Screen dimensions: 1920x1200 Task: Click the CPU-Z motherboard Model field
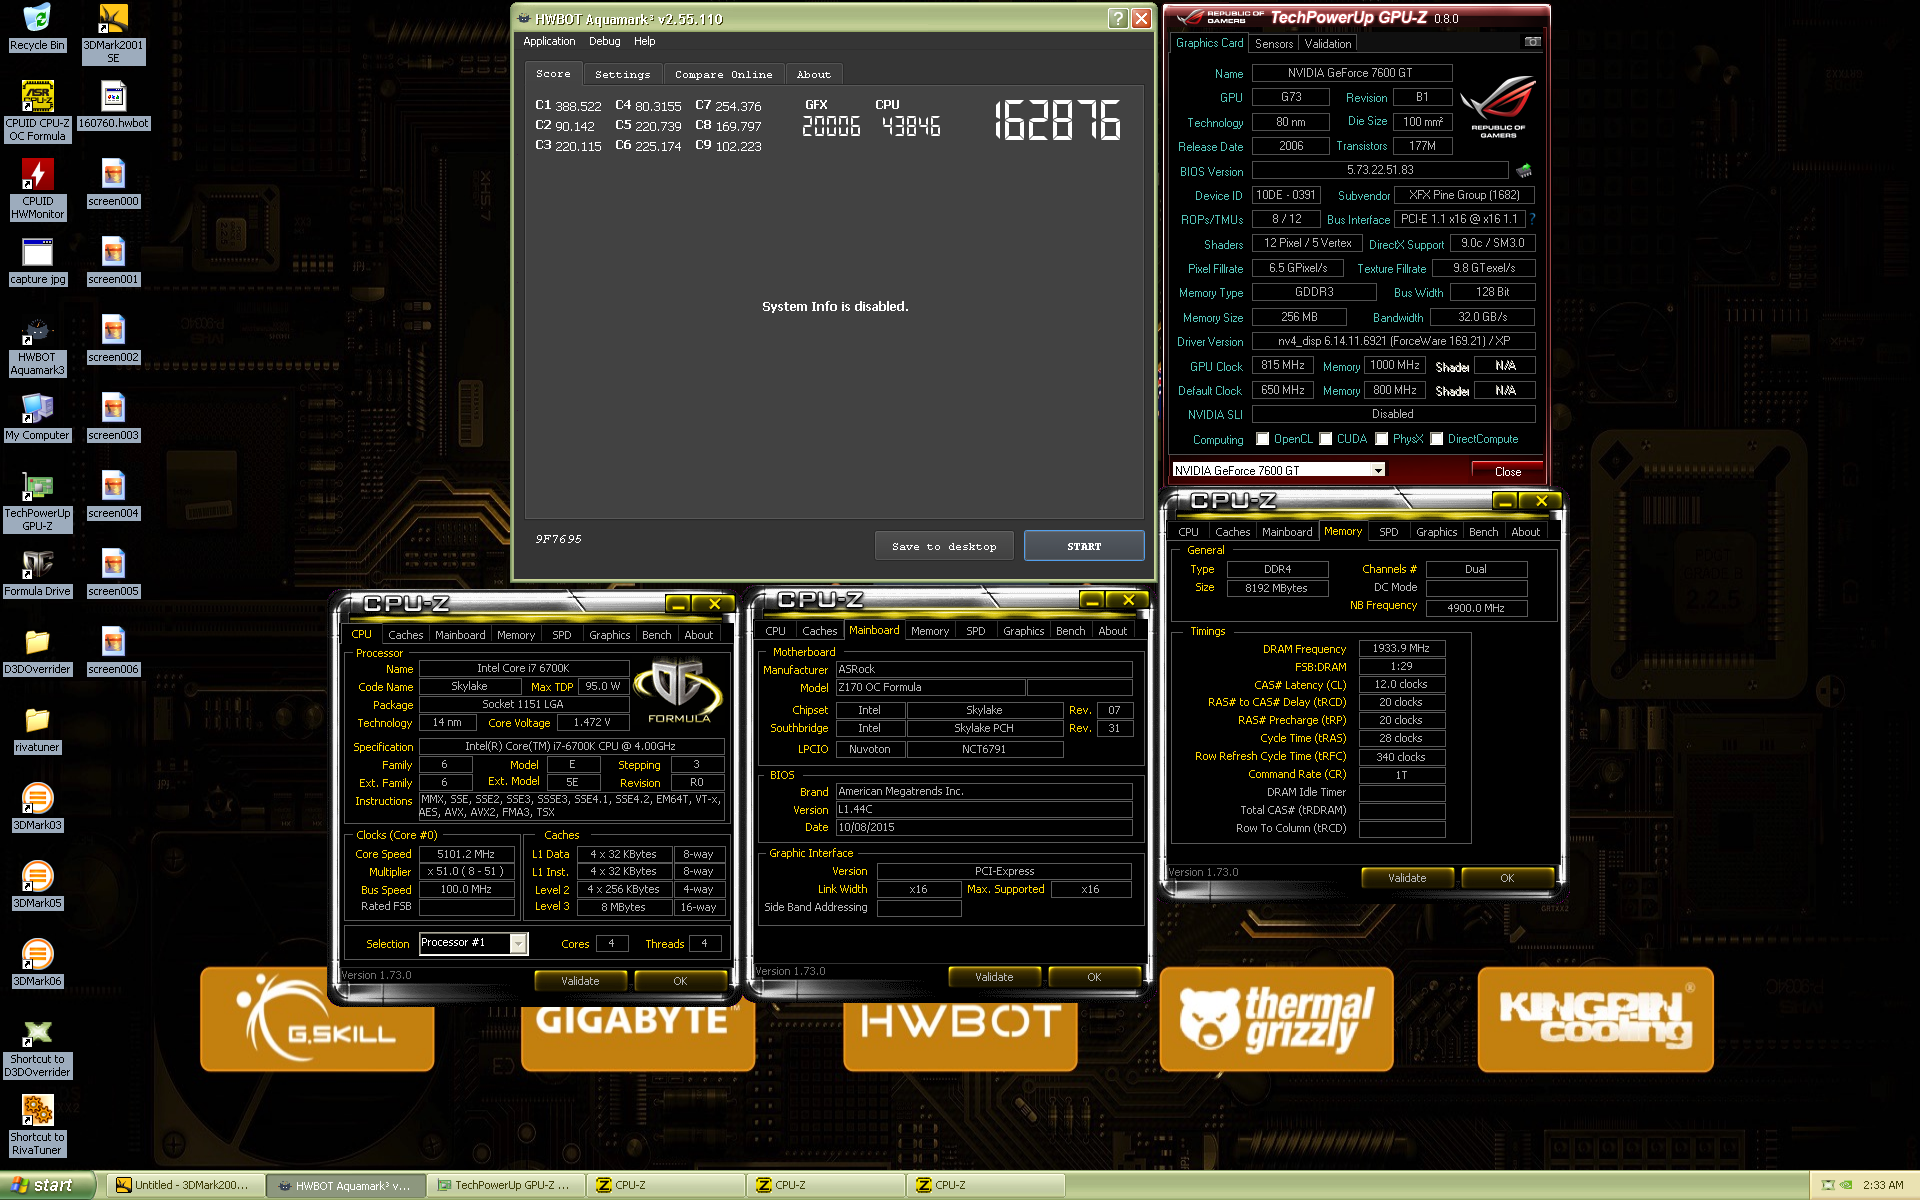[x=930, y=688]
